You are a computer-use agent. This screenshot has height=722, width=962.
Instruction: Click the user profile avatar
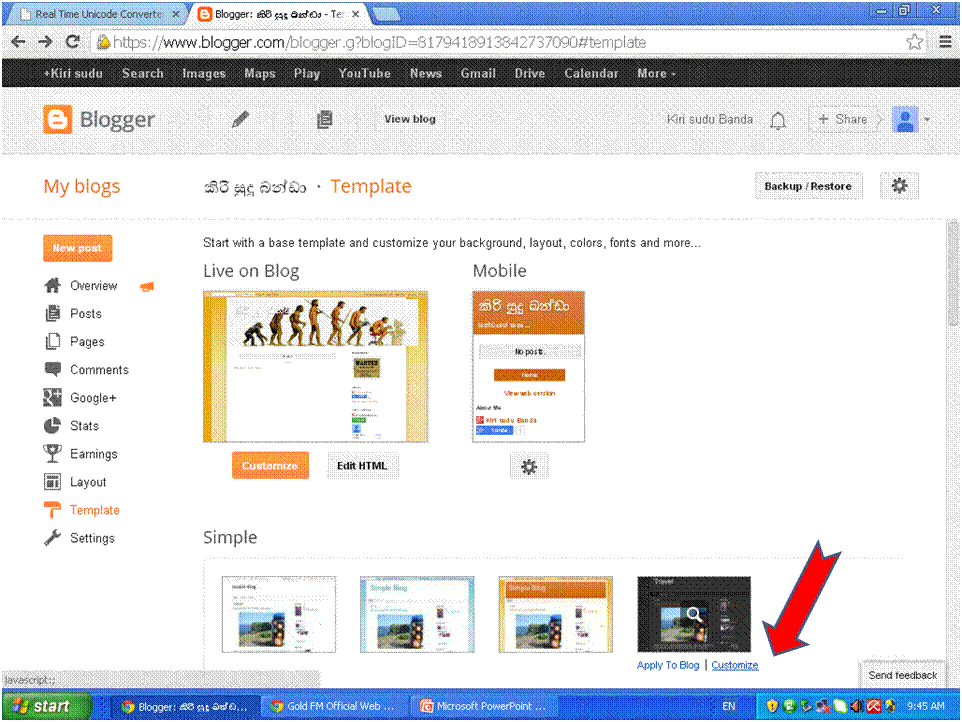(x=904, y=120)
